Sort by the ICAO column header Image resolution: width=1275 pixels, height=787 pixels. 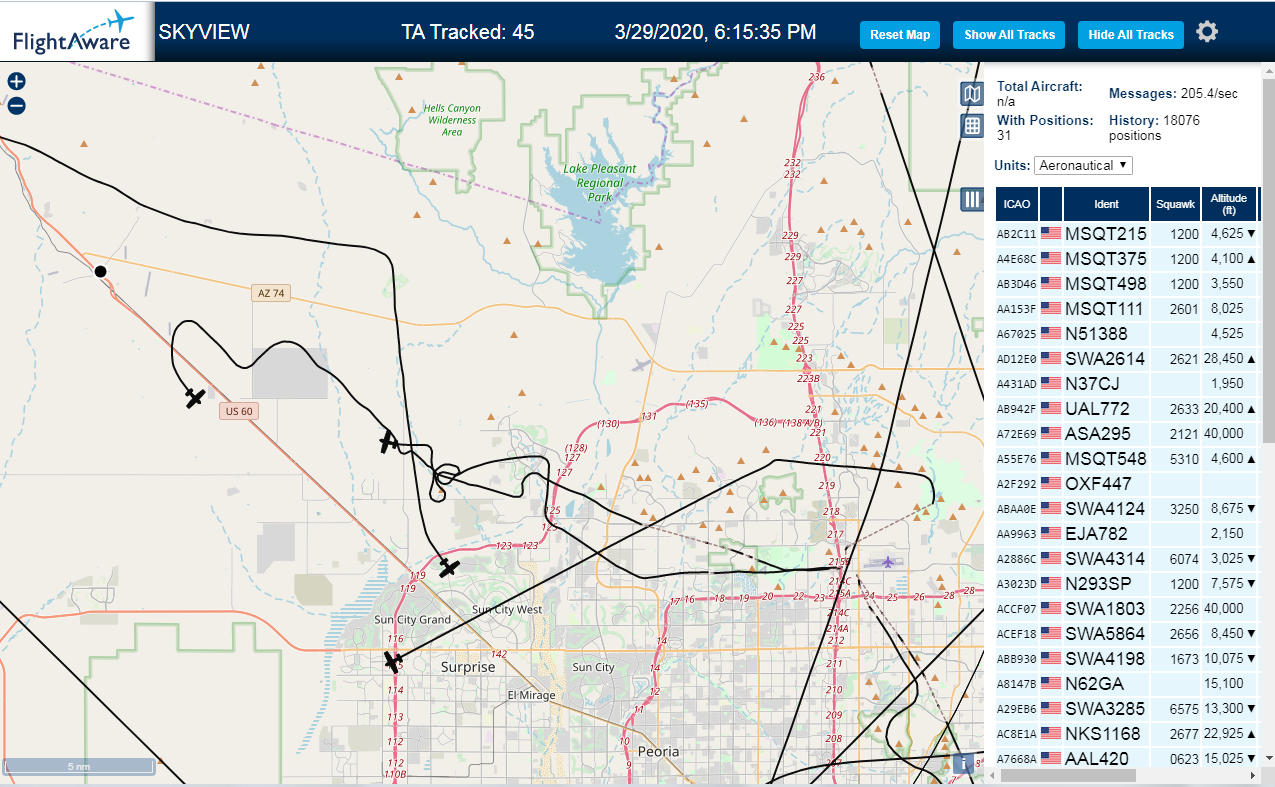click(x=1017, y=204)
